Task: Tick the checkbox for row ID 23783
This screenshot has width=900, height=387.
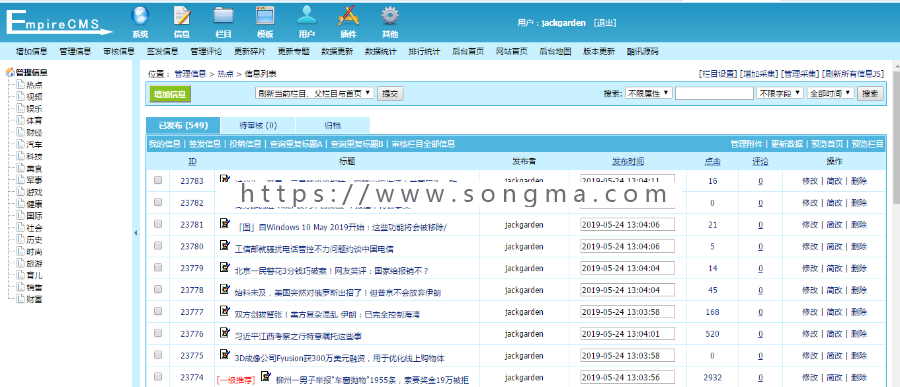Action: coord(158,180)
